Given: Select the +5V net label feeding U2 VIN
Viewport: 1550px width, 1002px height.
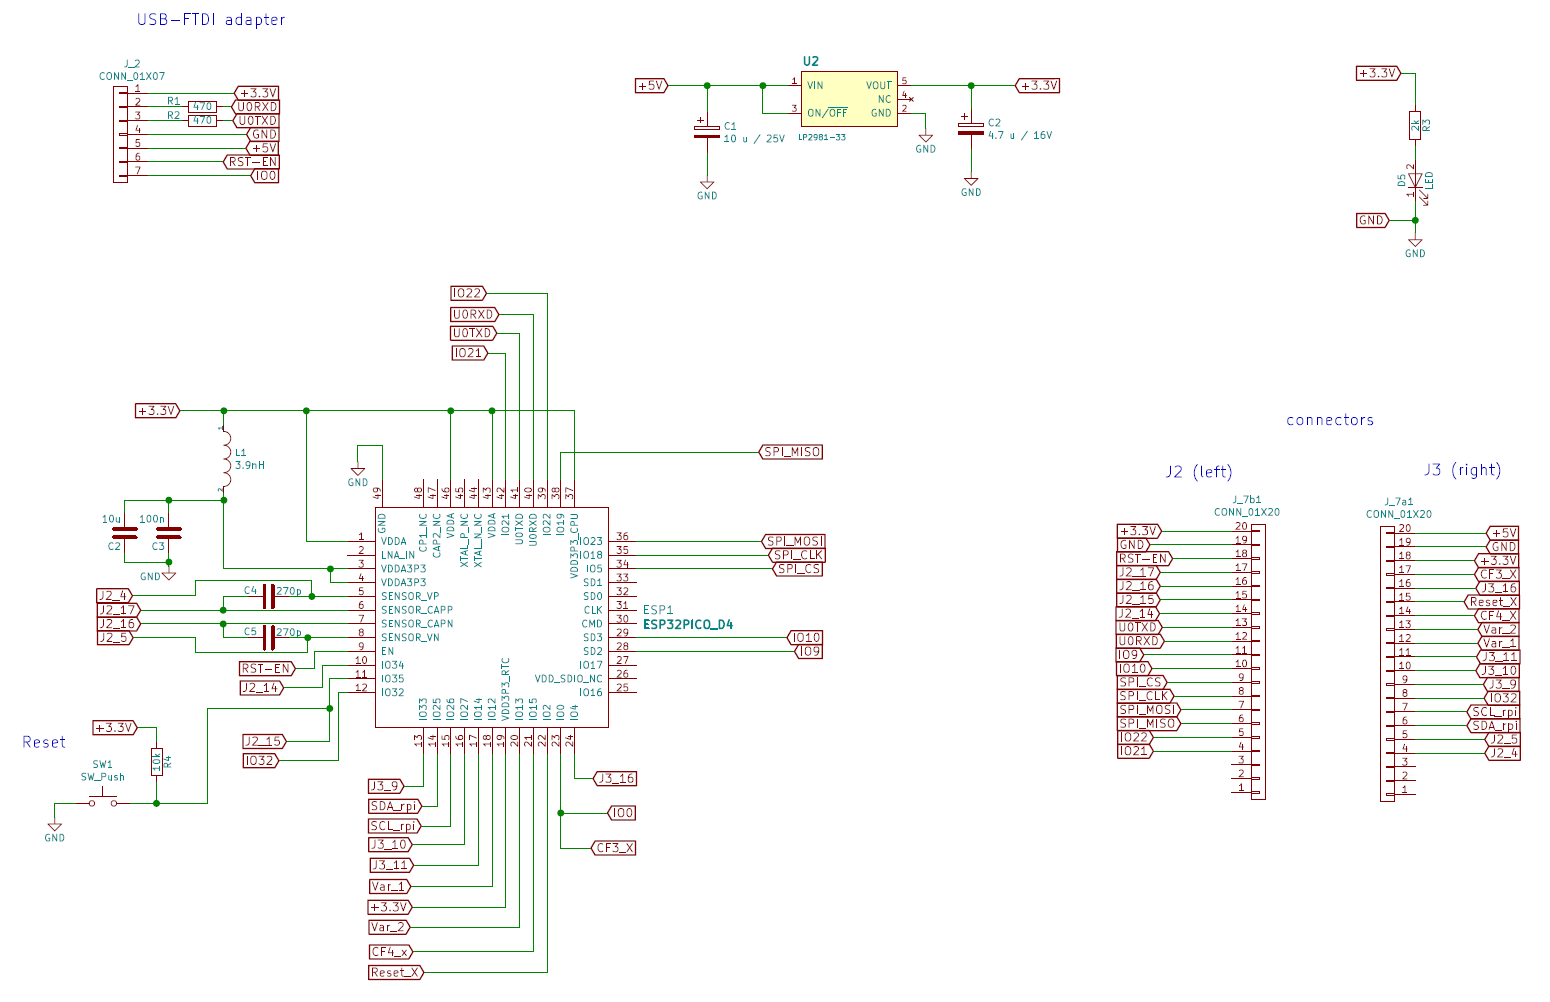Looking at the screenshot, I should pos(652,86).
